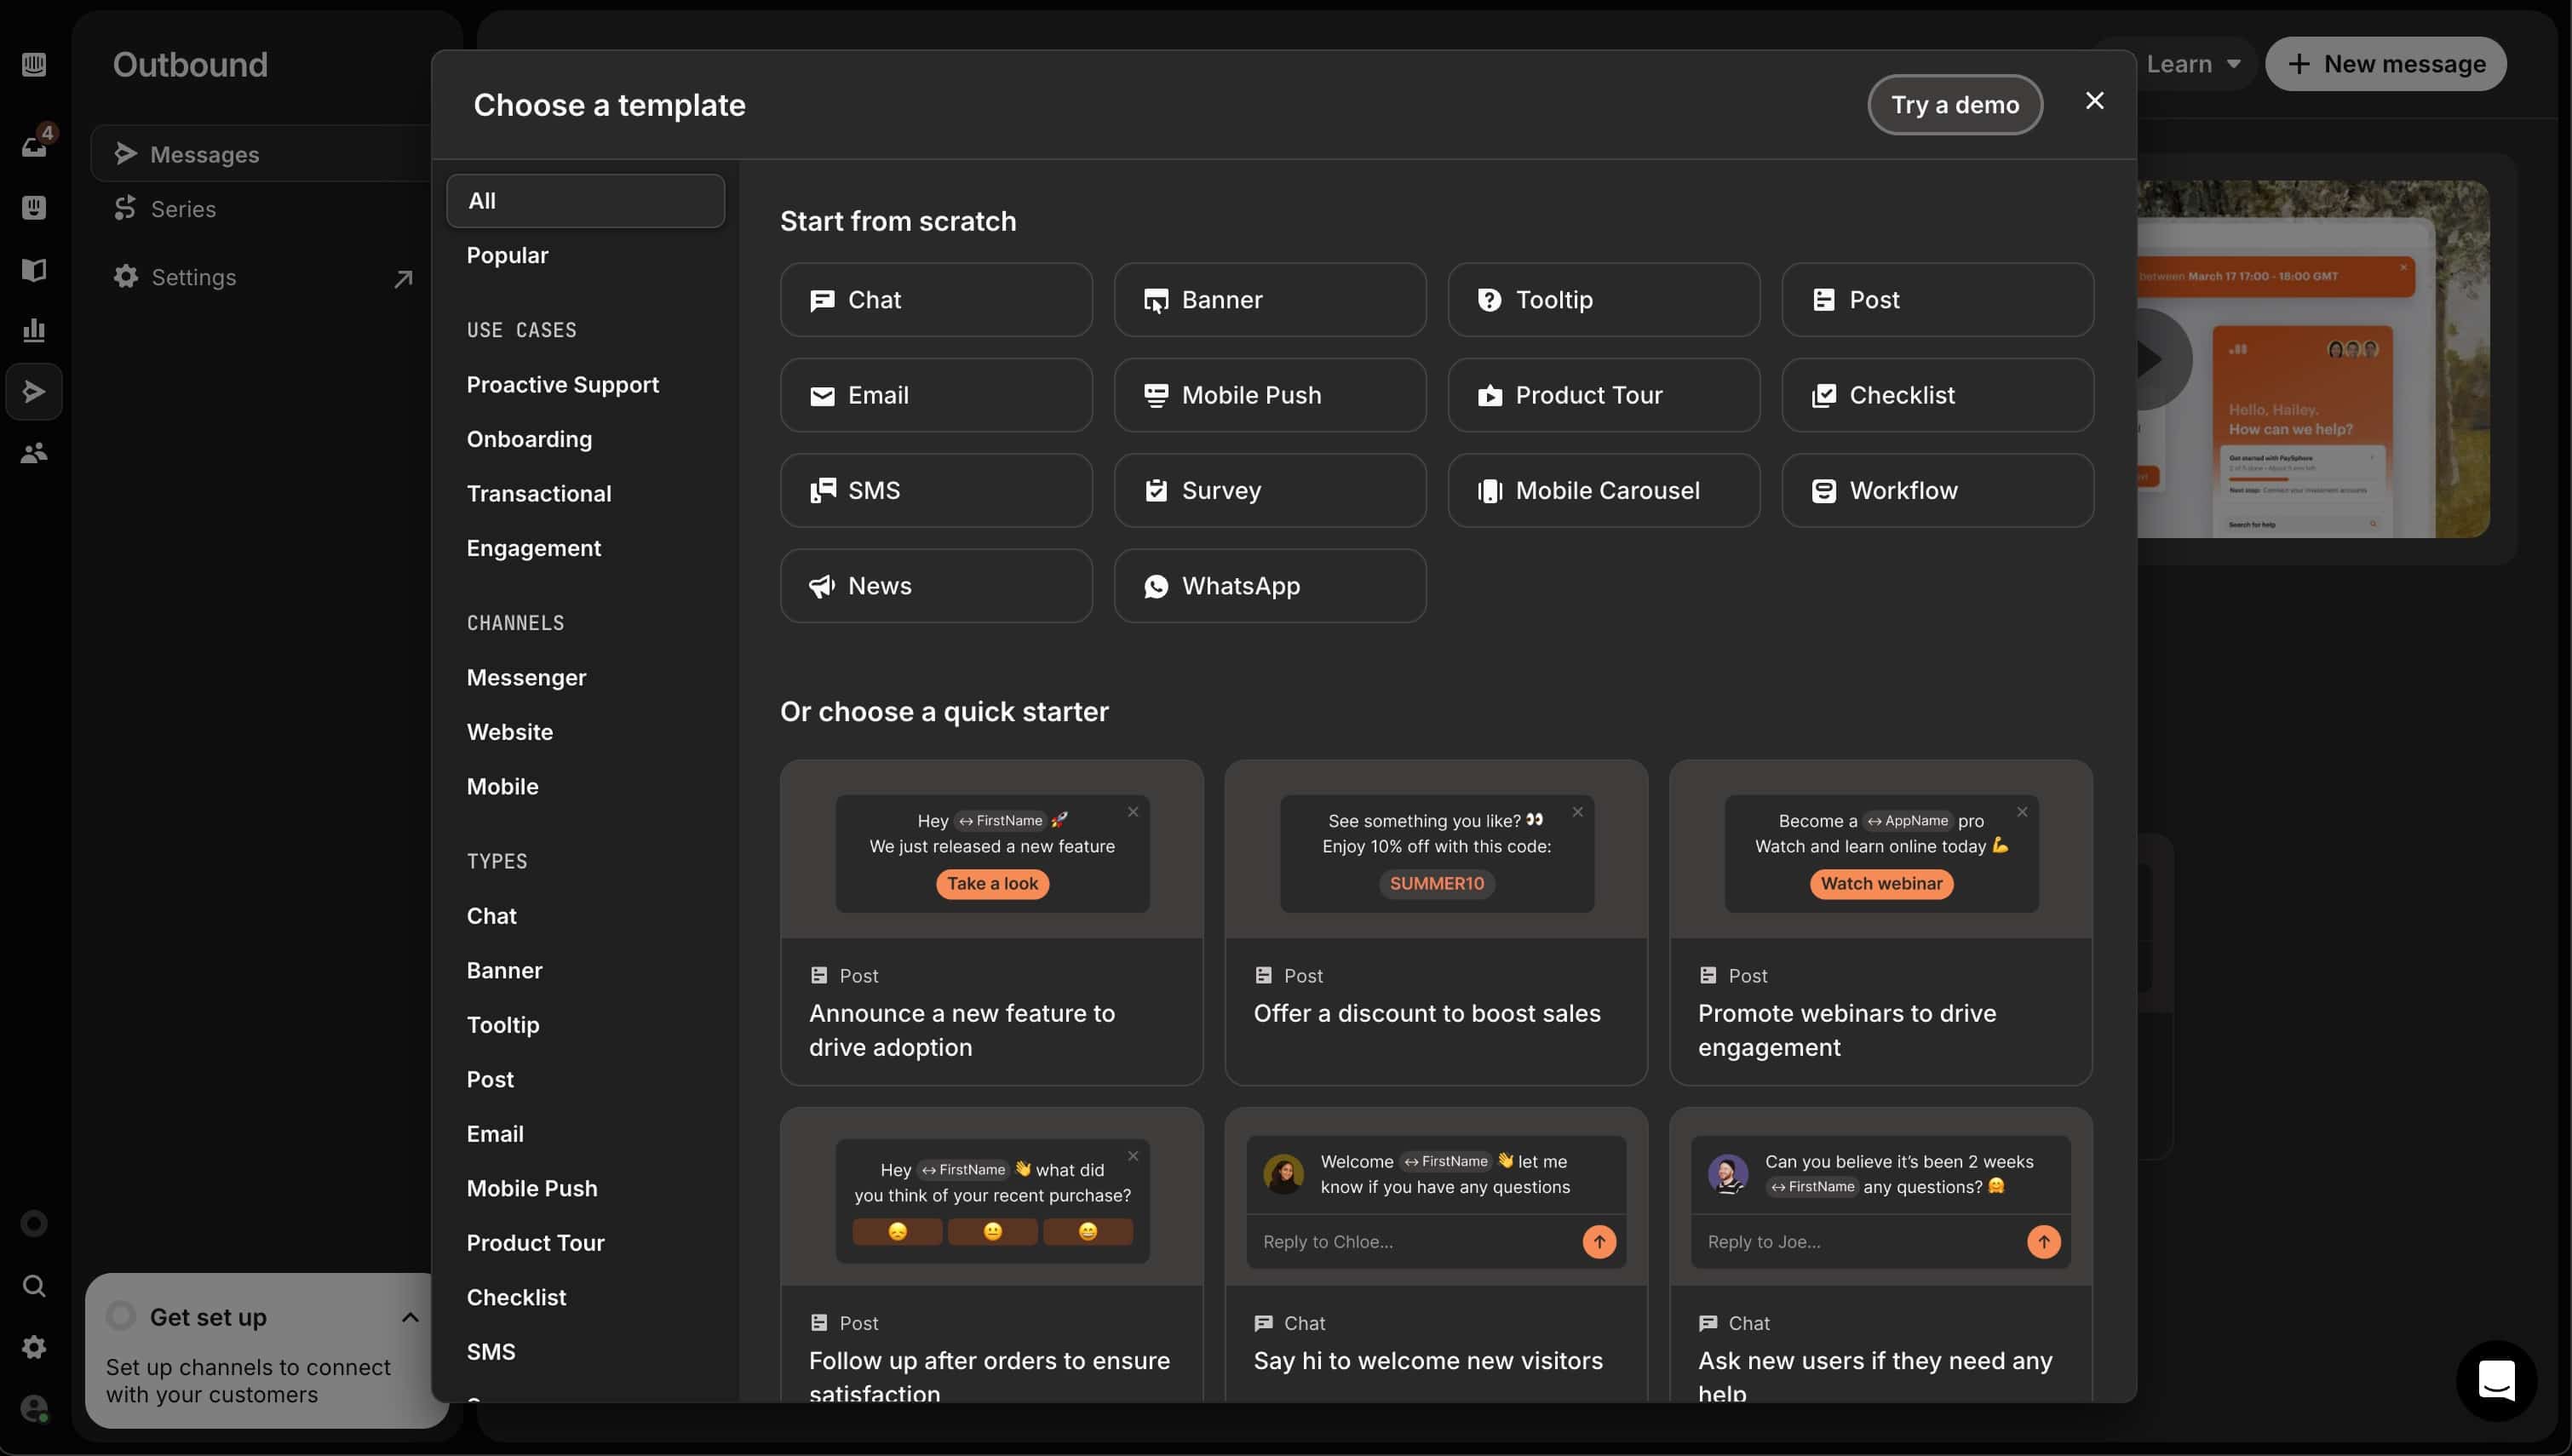This screenshot has height=1456, width=2572.
Task: Open the Knowledge base section
Action: pyautogui.click(x=34, y=270)
